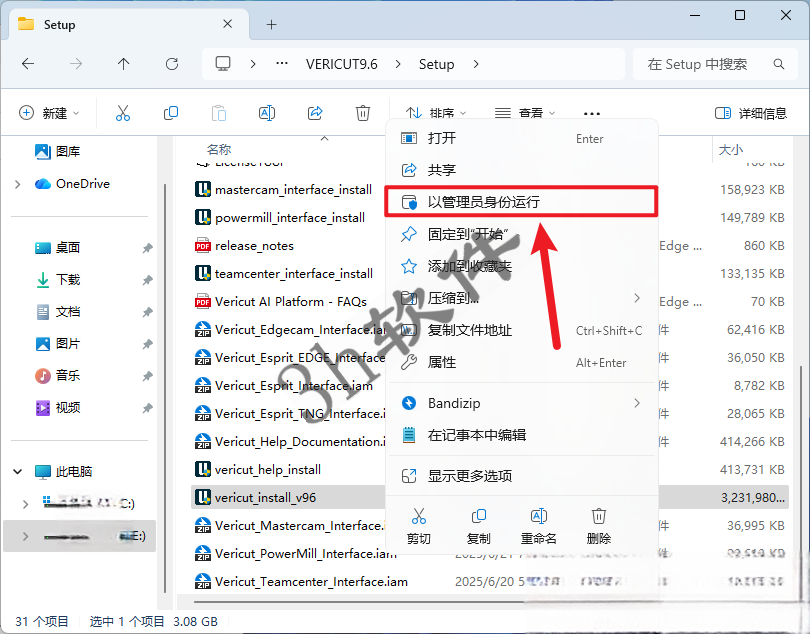Click the search magnifier icon
This screenshot has height=634, width=810.
[778, 64]
